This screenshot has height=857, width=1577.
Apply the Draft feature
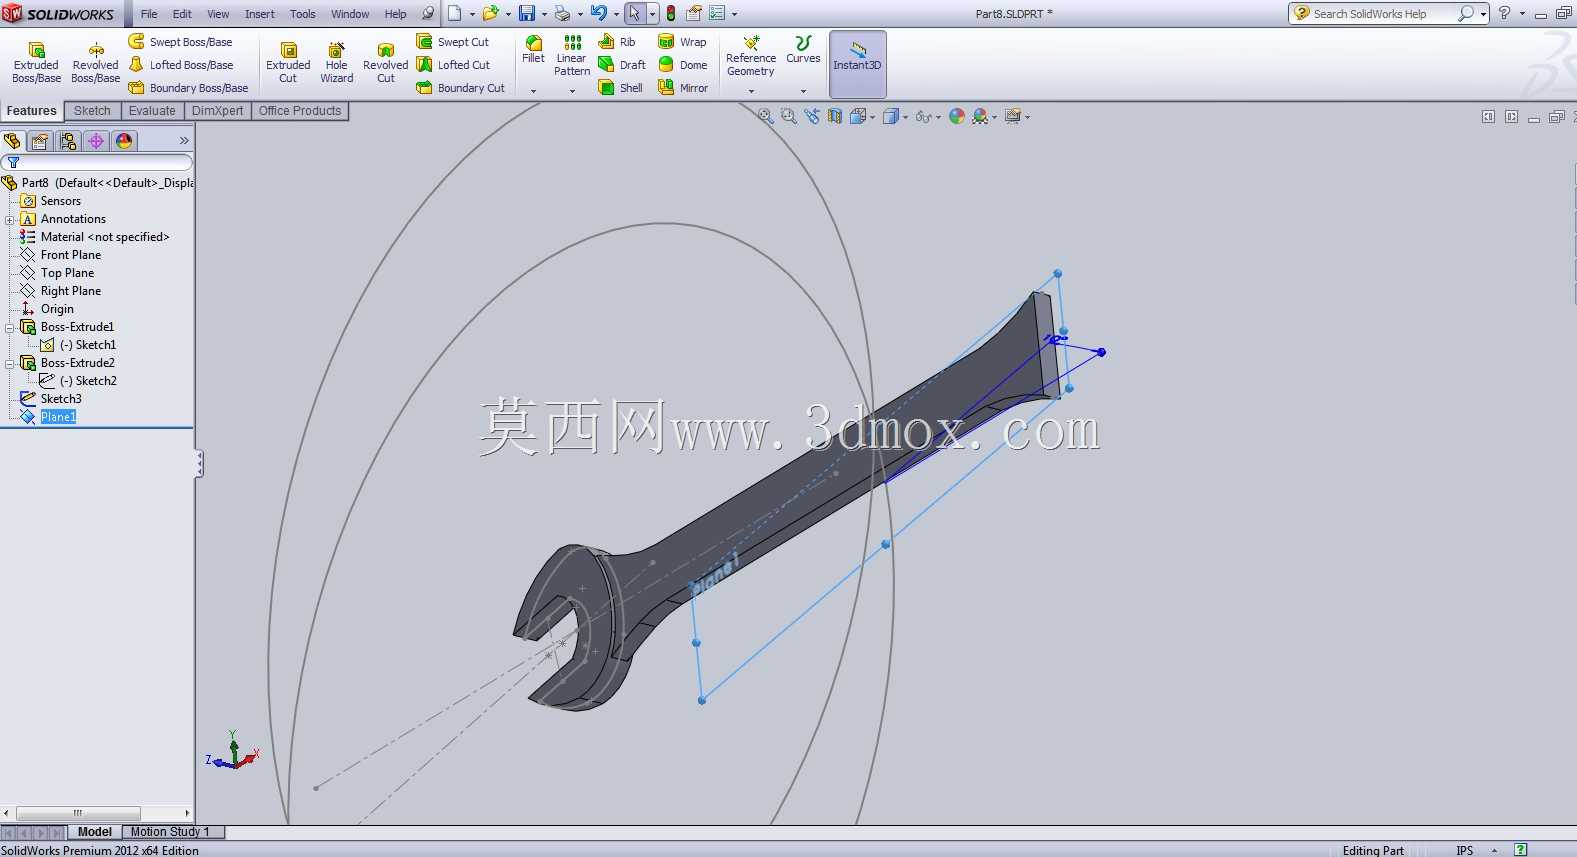point(622,65)
